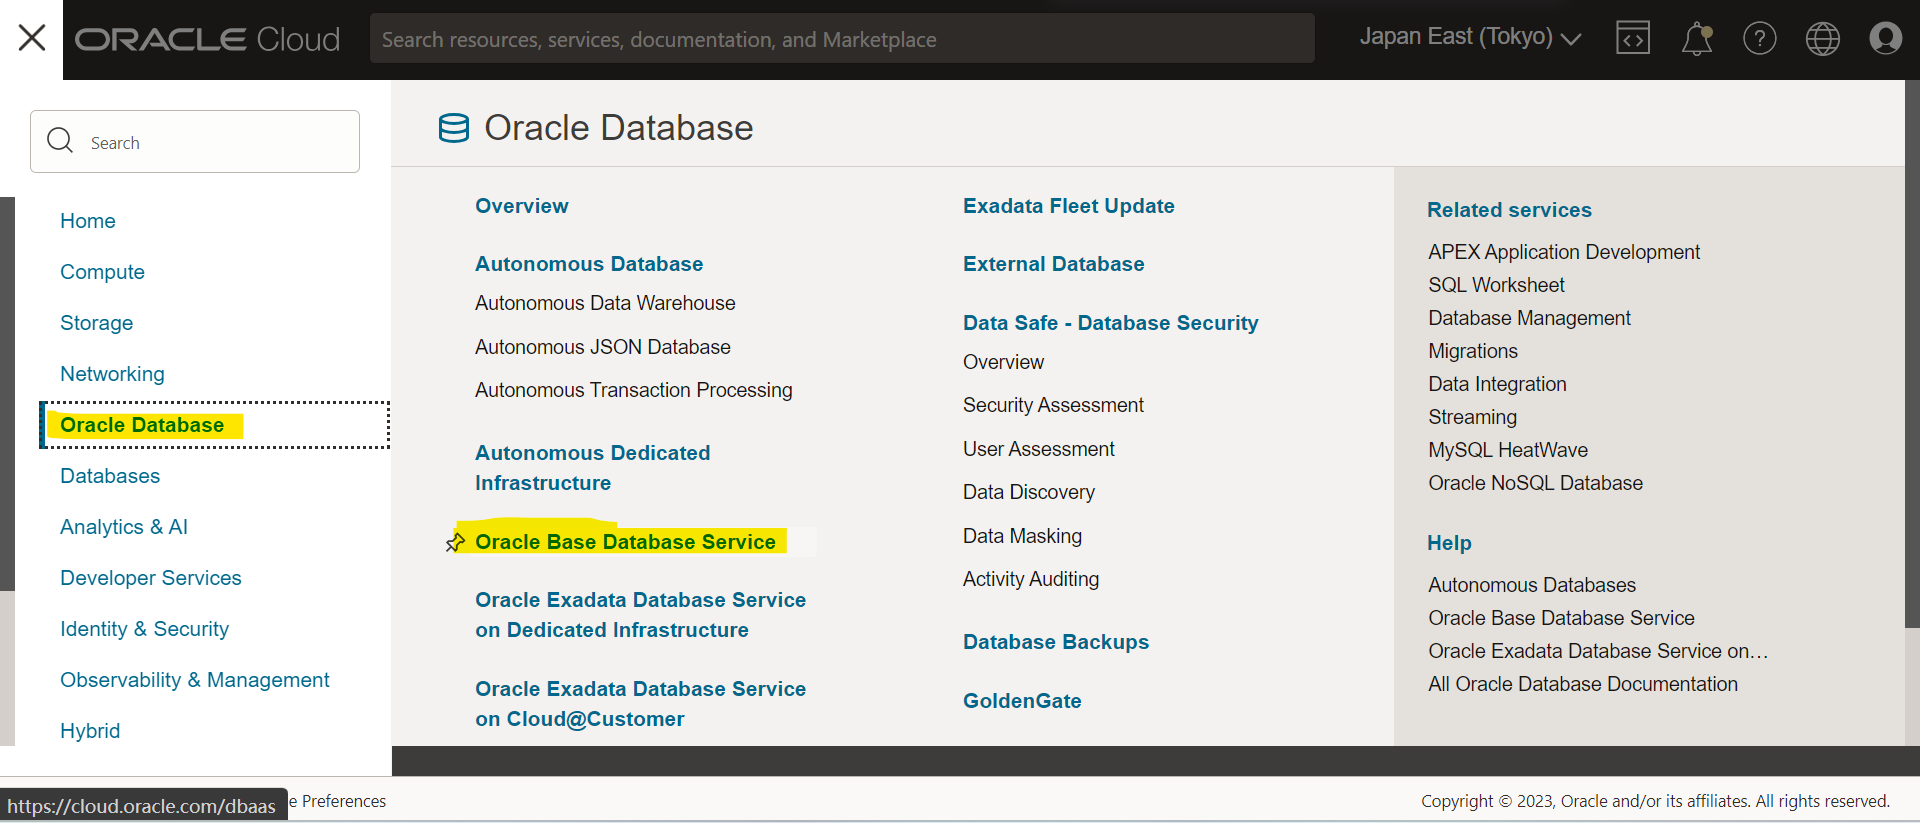
Task: Select Home in the navigation menu
Action: [88, 221]
